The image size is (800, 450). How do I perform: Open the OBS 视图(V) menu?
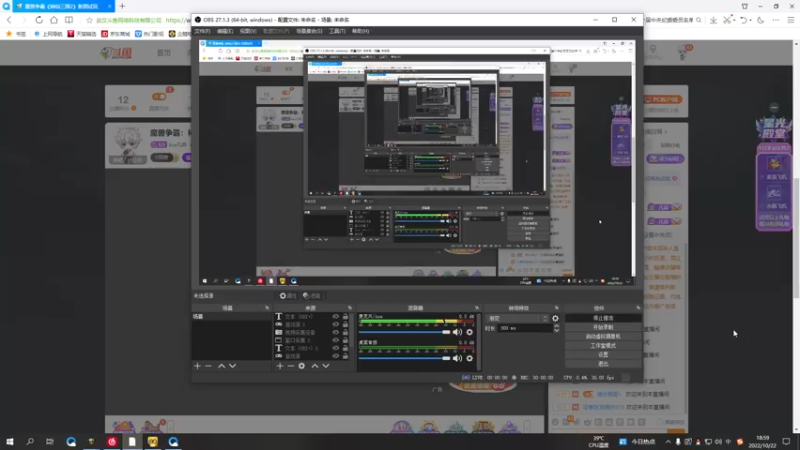point(248,31)
